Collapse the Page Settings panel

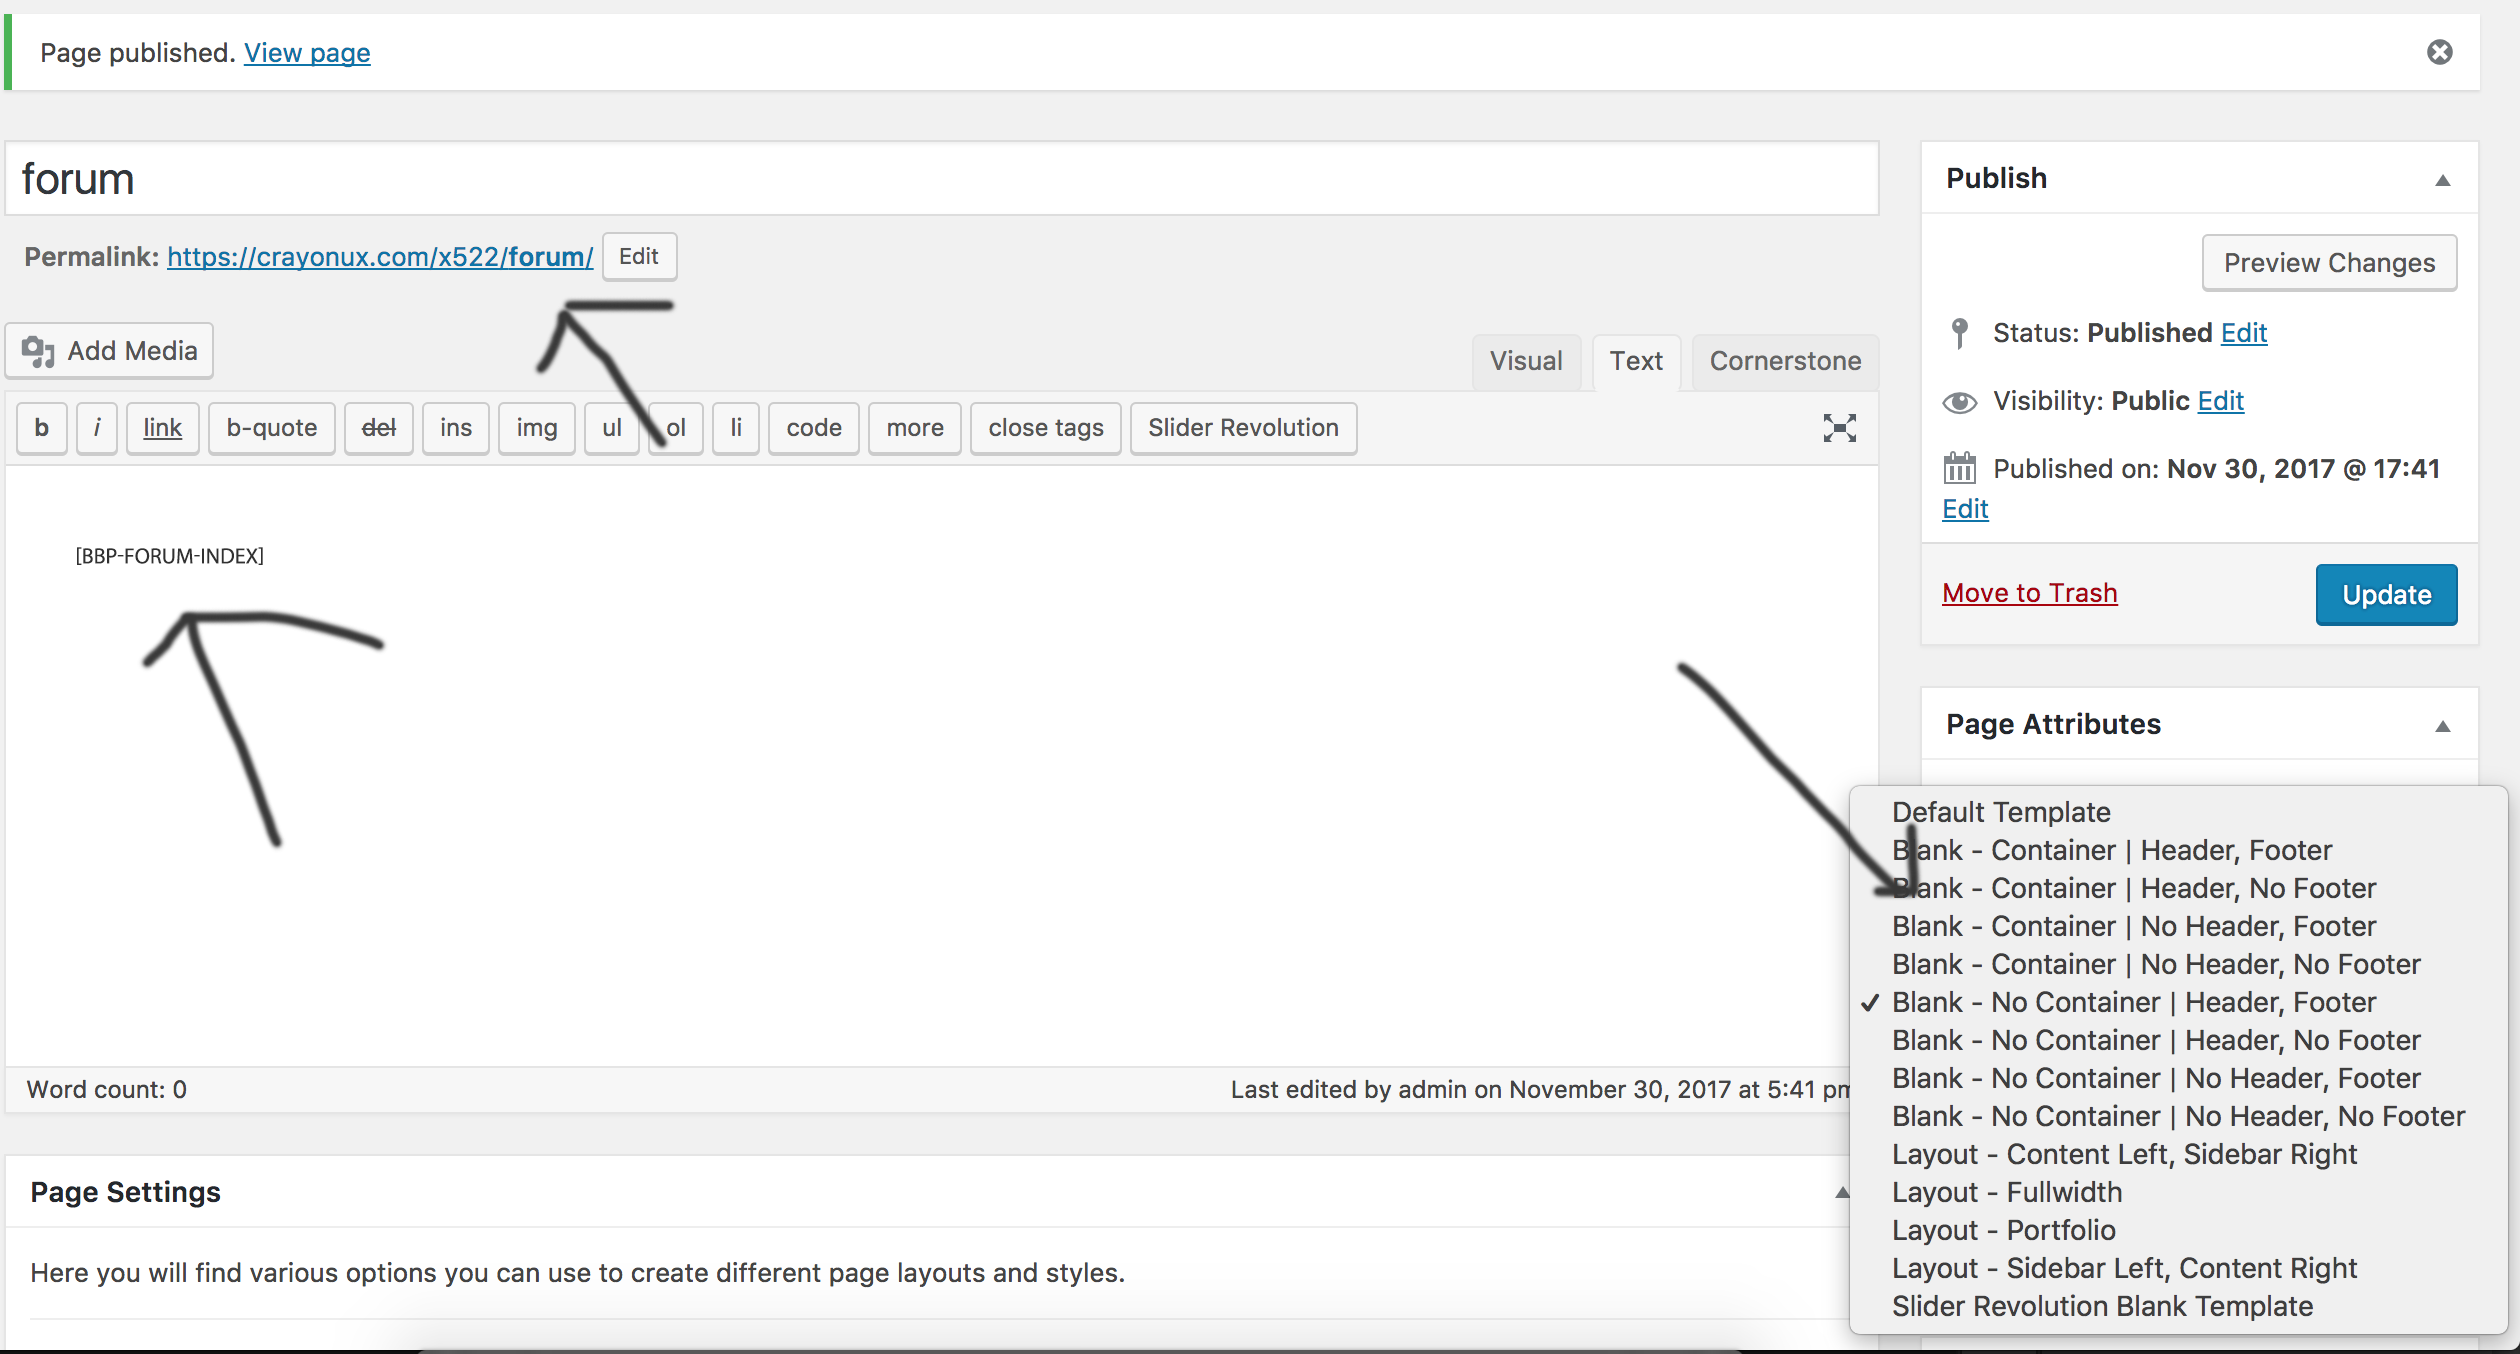coord(1841,1192)
